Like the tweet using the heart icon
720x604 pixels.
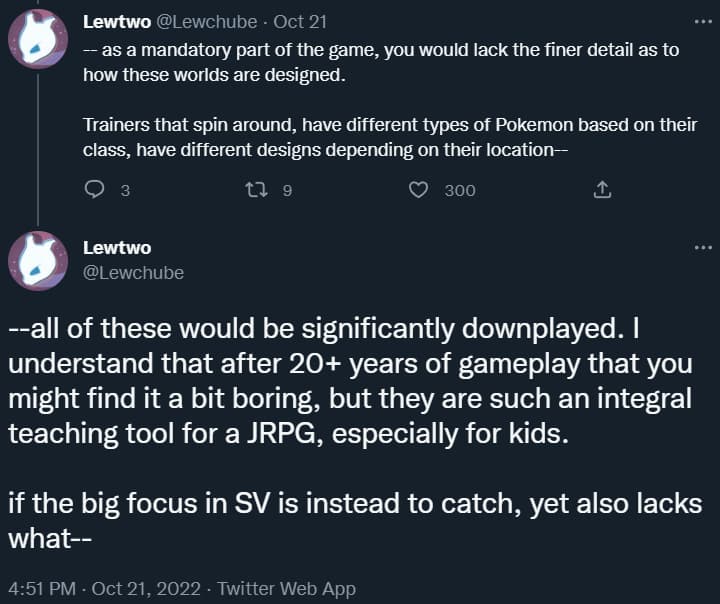pos(418,190)
